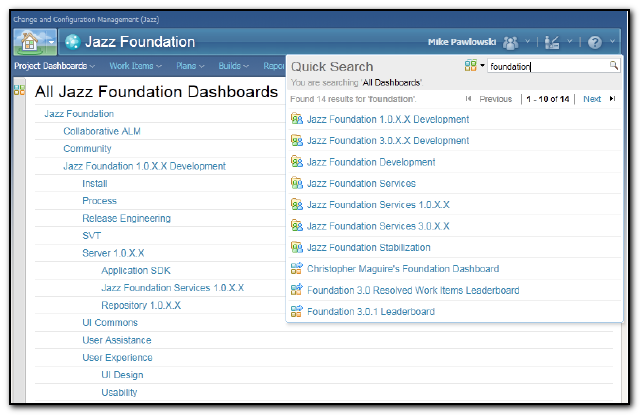Open the Application SDK dashboard link
640x415 pixels.
(x=136, y=271)
